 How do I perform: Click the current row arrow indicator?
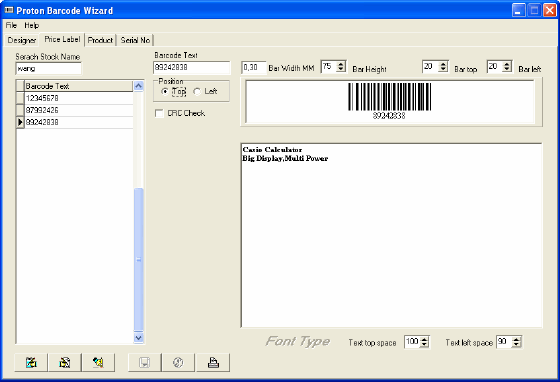20,122
